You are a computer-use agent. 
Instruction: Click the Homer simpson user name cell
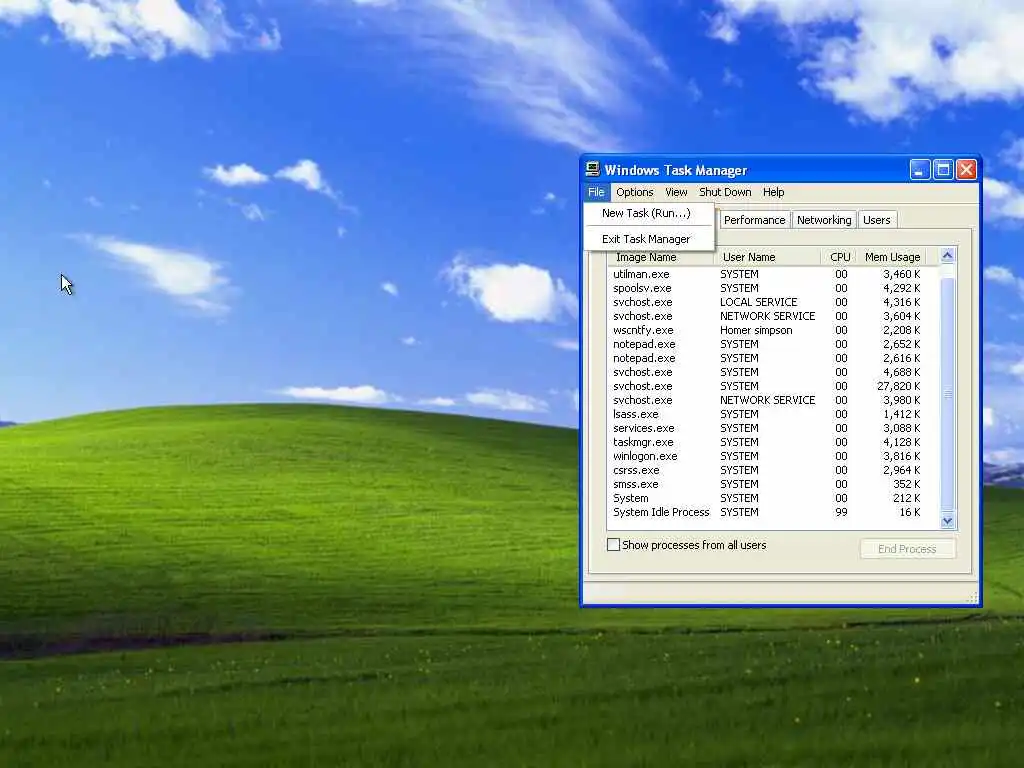click(x=756, y=330)
